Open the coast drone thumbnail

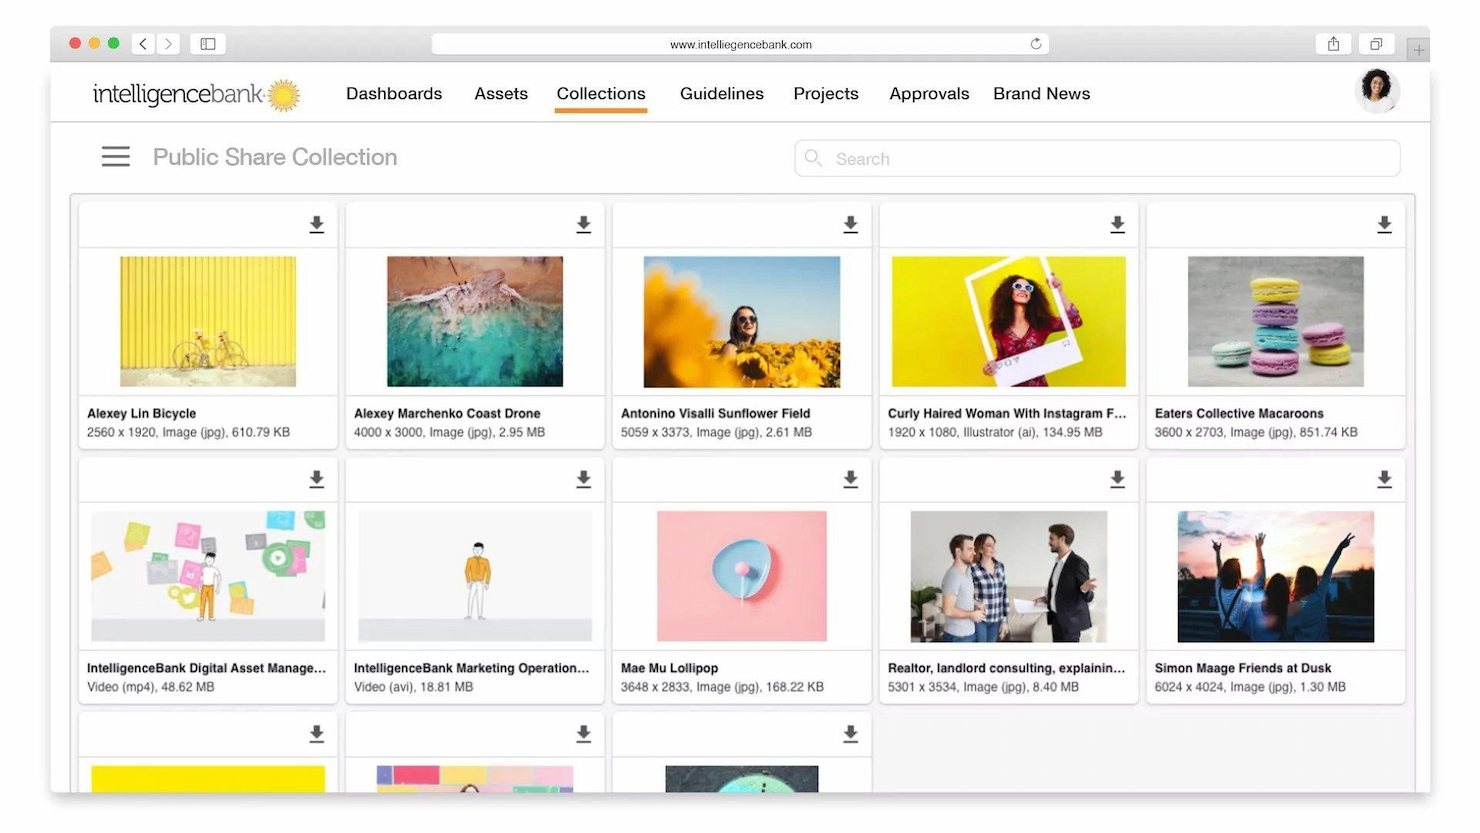475,321
